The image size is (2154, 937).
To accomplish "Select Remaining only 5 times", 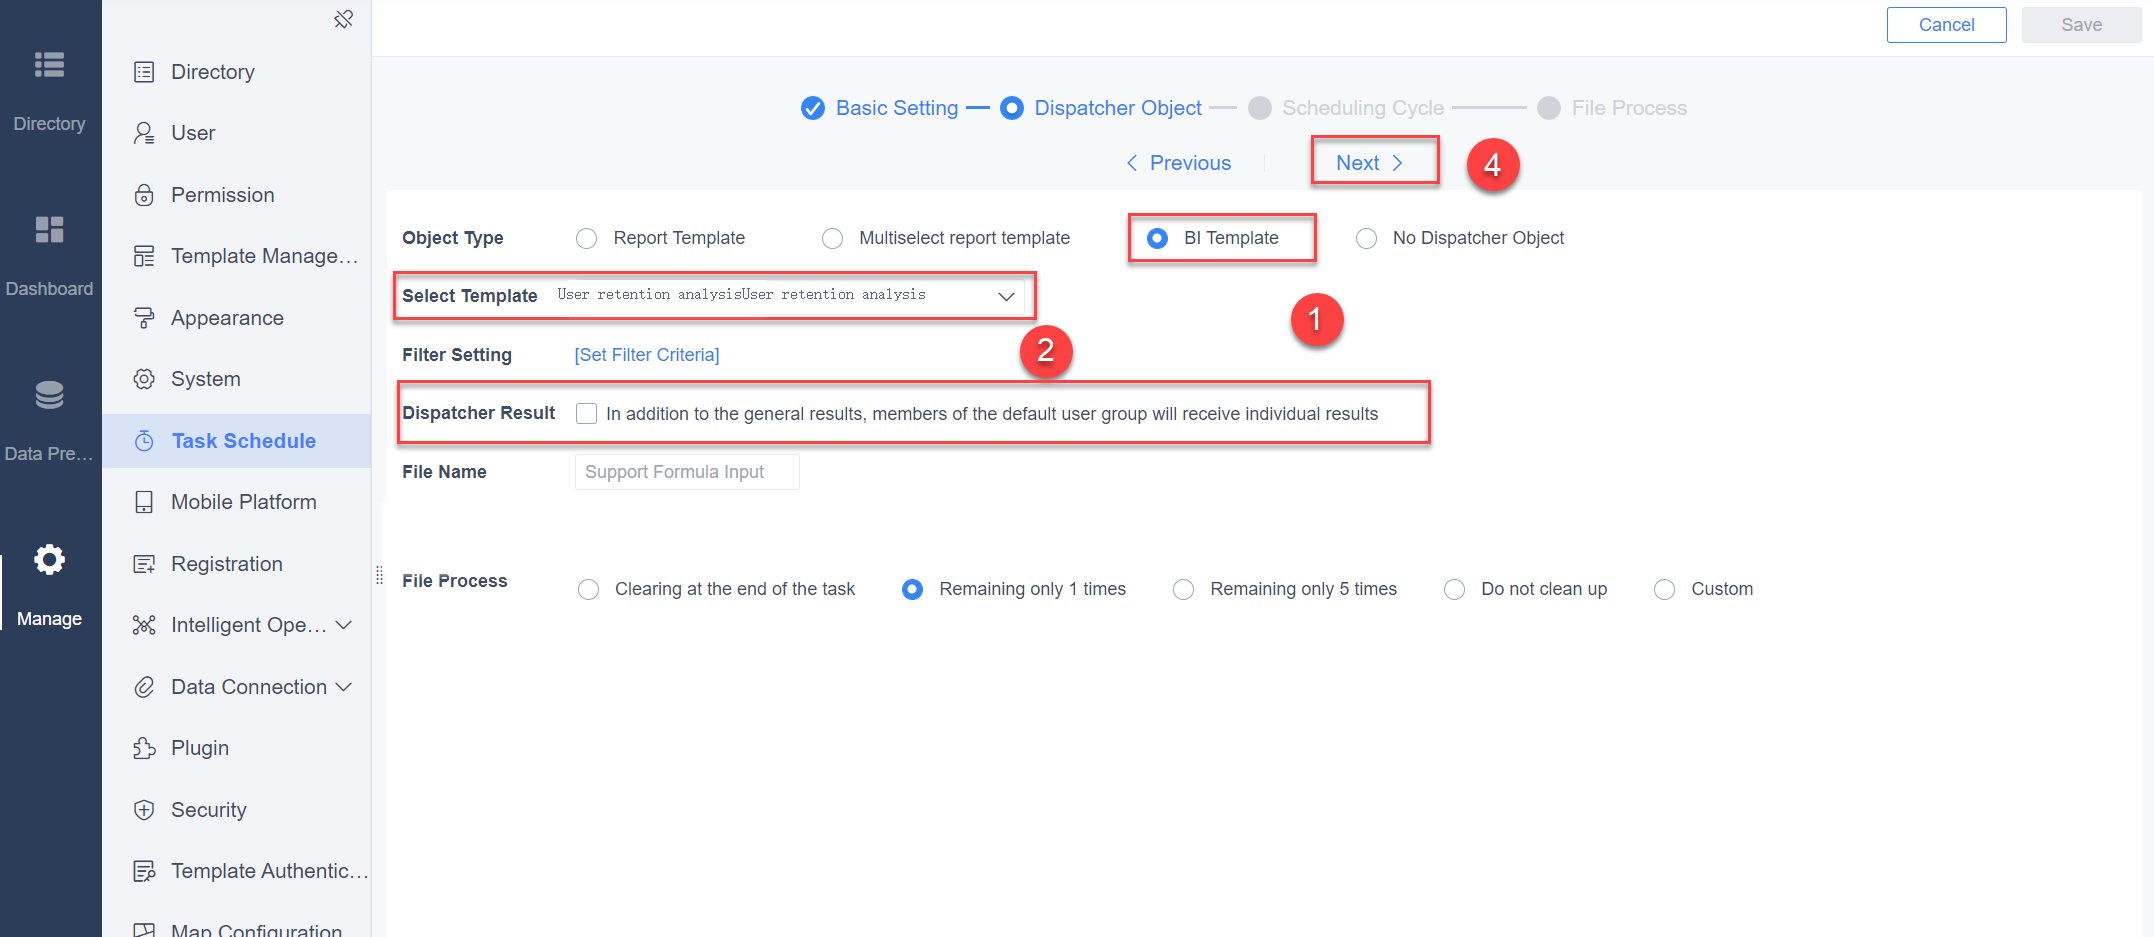I will pyautogui.click(x=1184, y=590).
